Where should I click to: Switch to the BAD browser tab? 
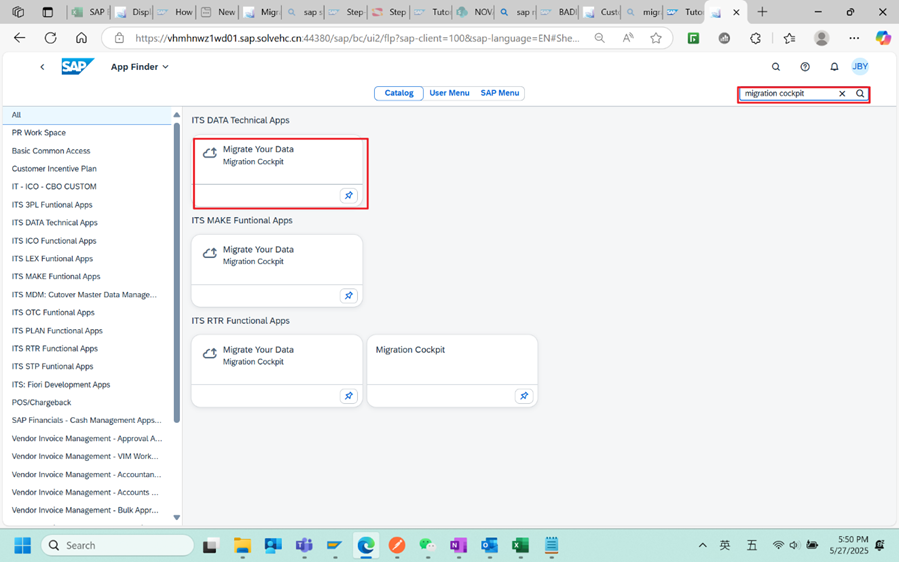(559, 11)
